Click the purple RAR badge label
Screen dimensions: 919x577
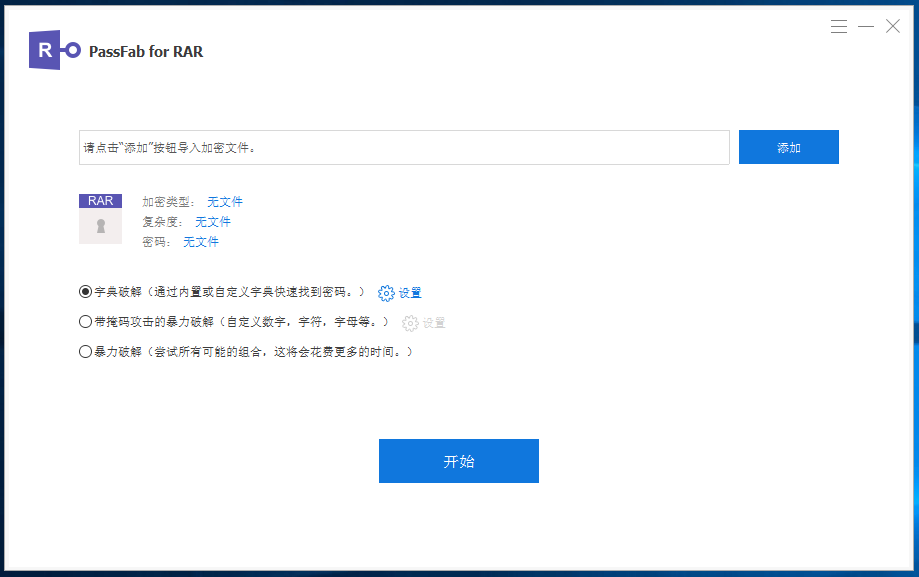tap(100, 201)
